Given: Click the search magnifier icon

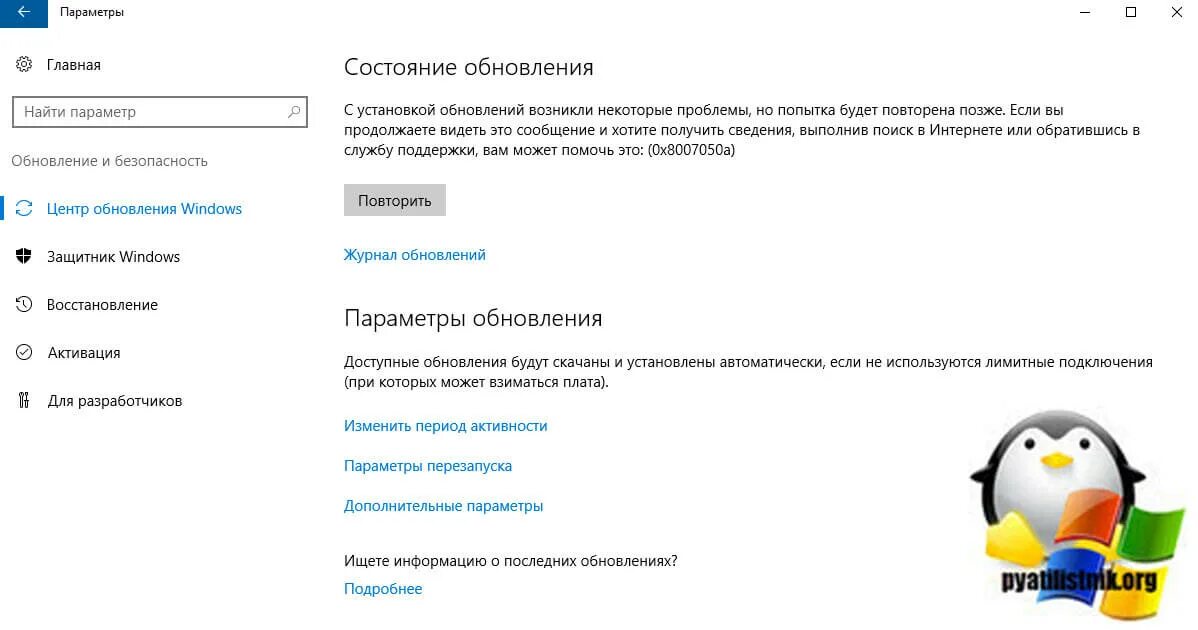Looking at the screenshot, I should (294, 111).
